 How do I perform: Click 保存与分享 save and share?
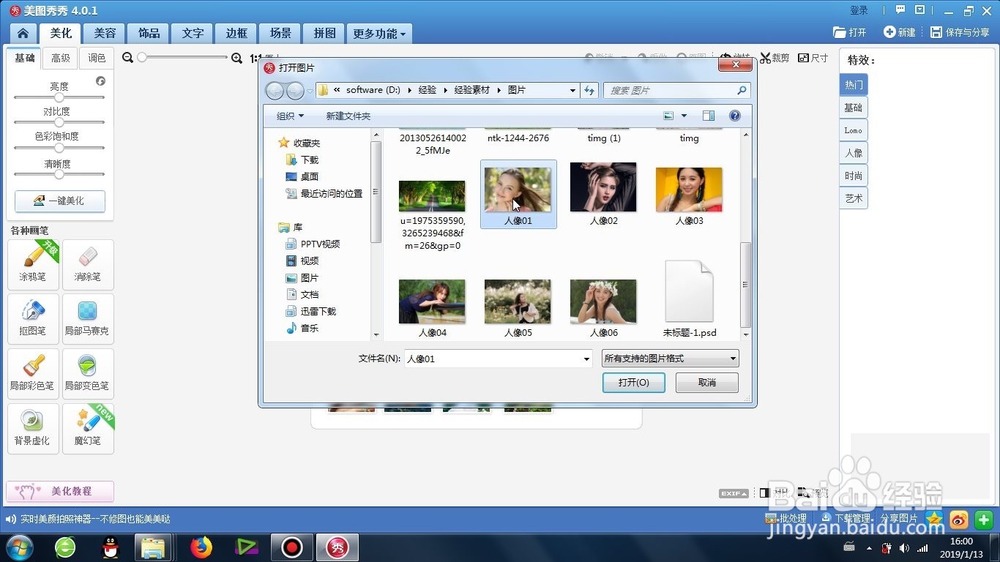coord(960,32)
